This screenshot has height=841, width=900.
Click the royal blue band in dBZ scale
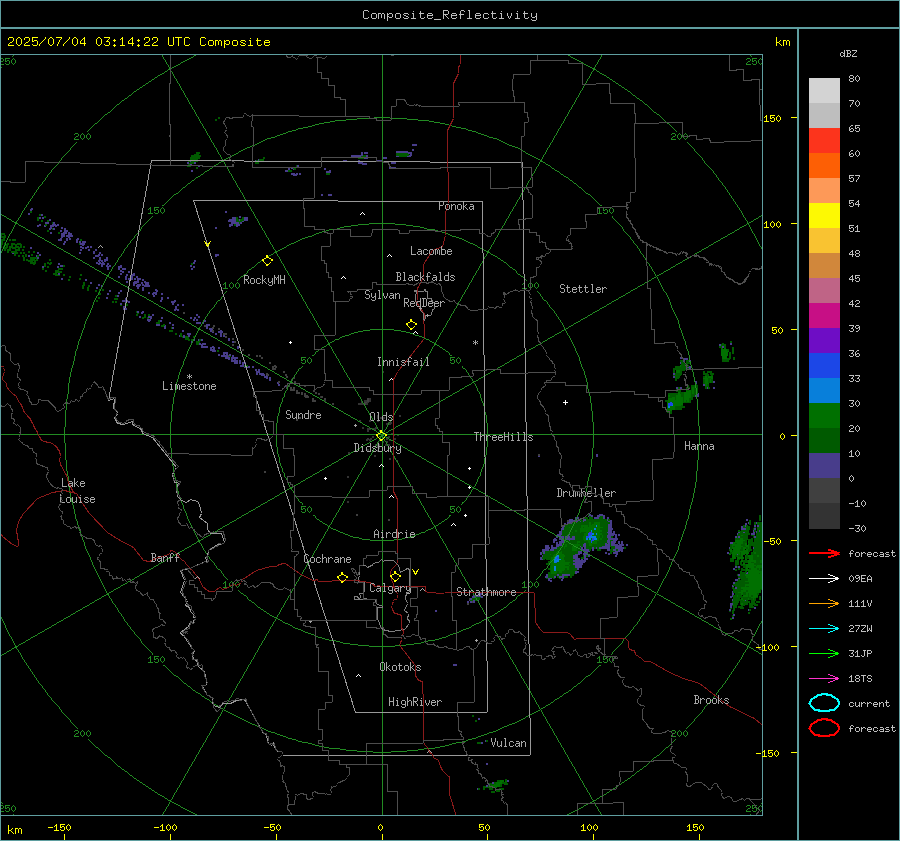tap(824, 366)
